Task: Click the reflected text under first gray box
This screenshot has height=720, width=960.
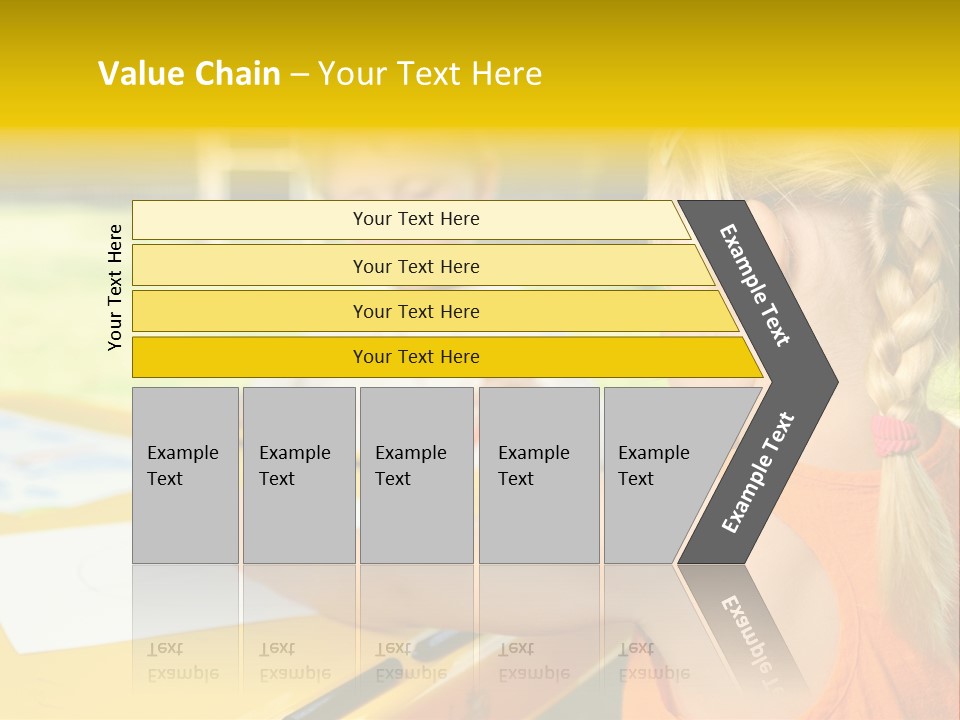Action: click(x=183, y=662)
